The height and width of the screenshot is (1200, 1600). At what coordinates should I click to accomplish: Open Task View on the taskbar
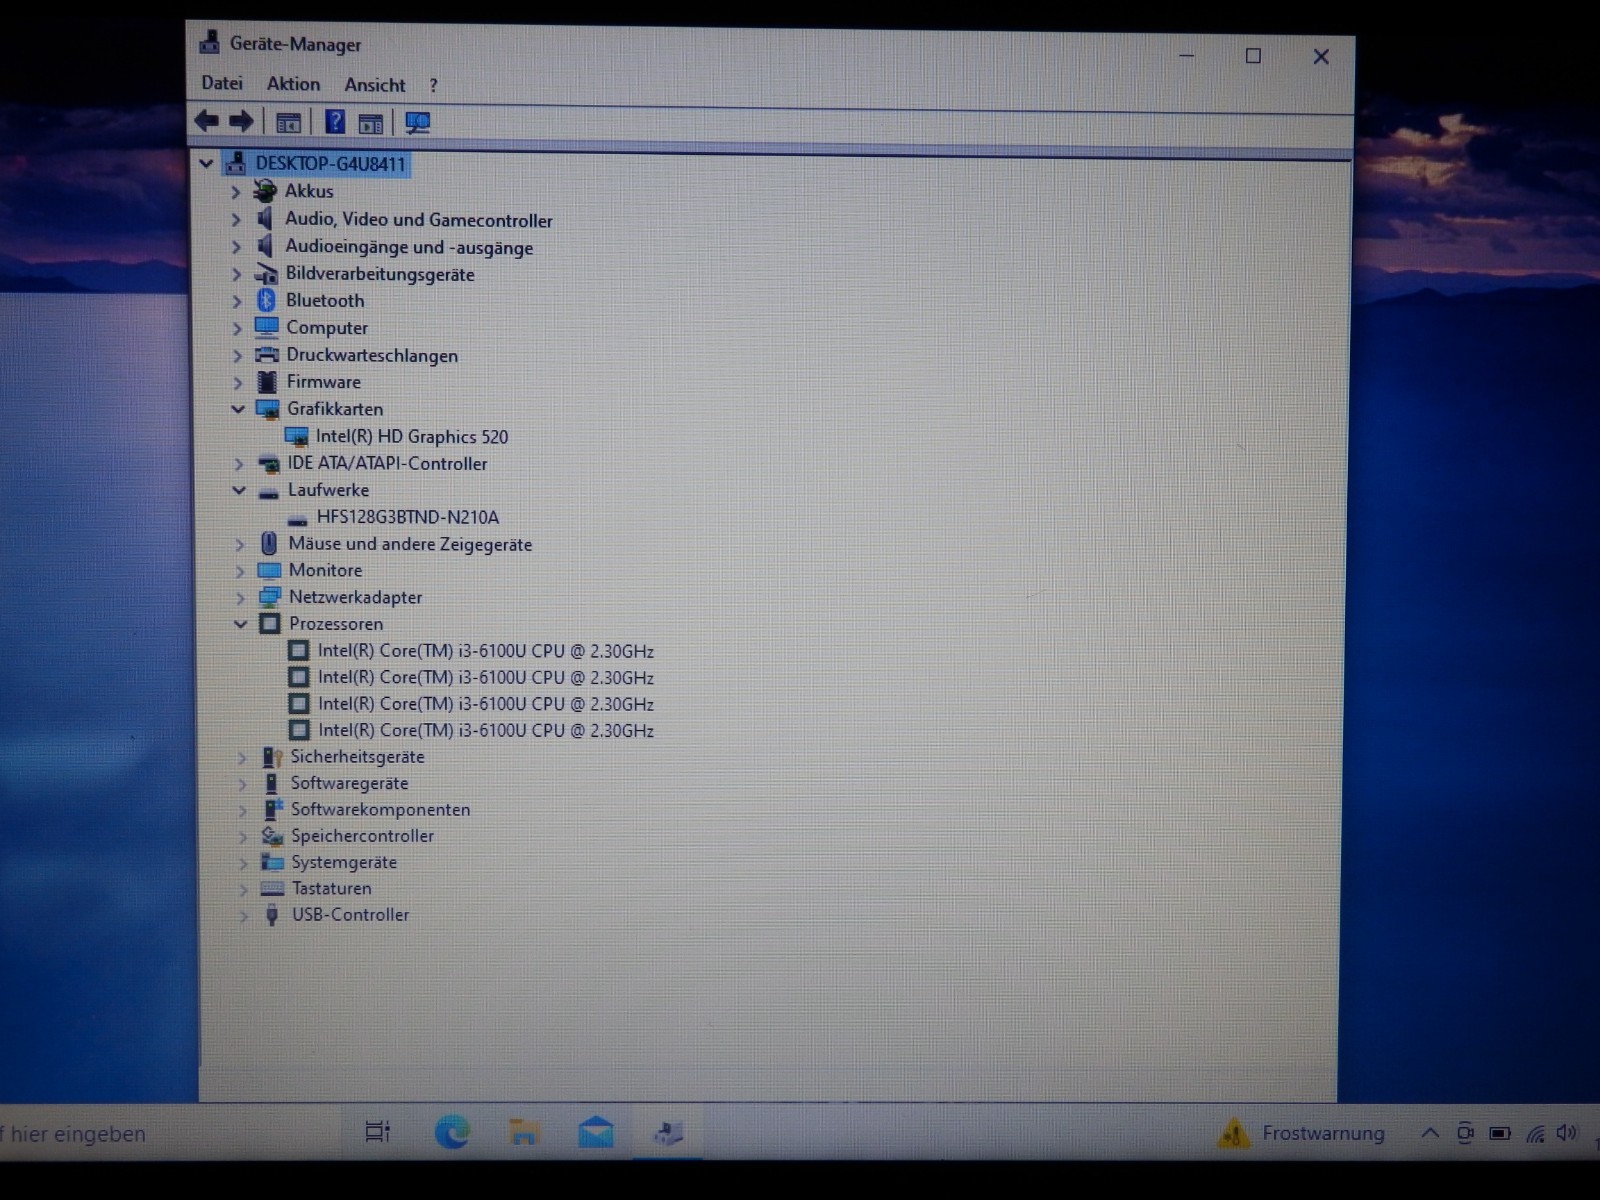378,1132
